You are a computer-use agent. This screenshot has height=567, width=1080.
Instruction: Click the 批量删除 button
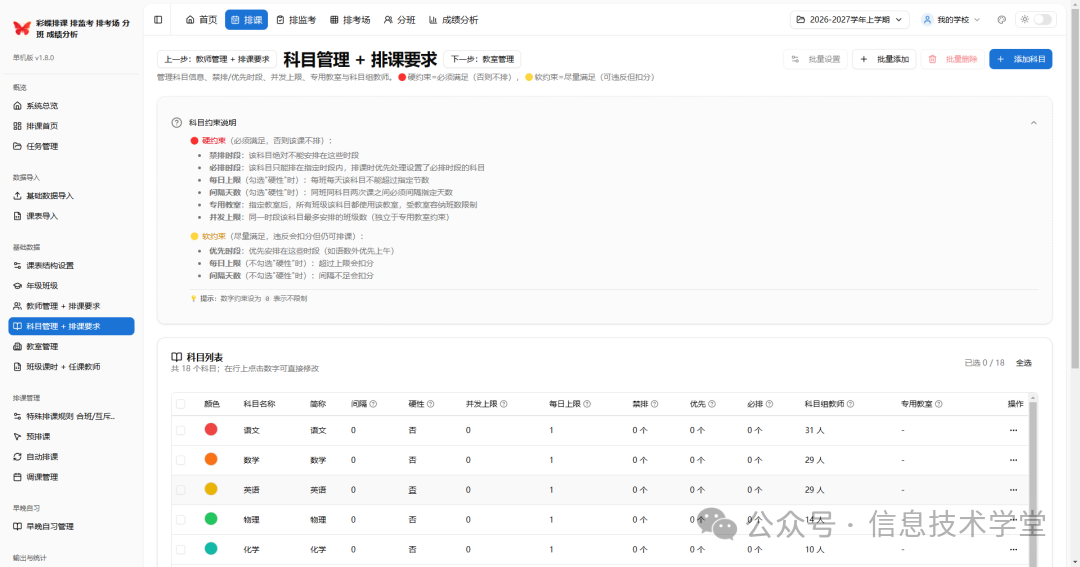pyautogui.click(x=953, y=59)
